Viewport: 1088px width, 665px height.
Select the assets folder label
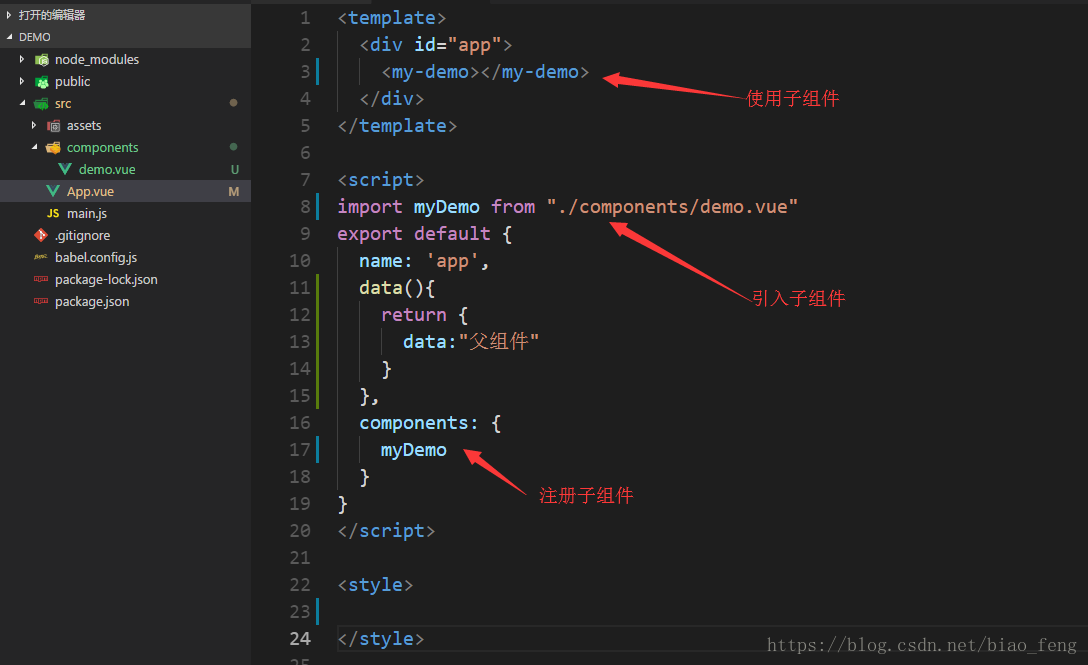coord(84,126)
